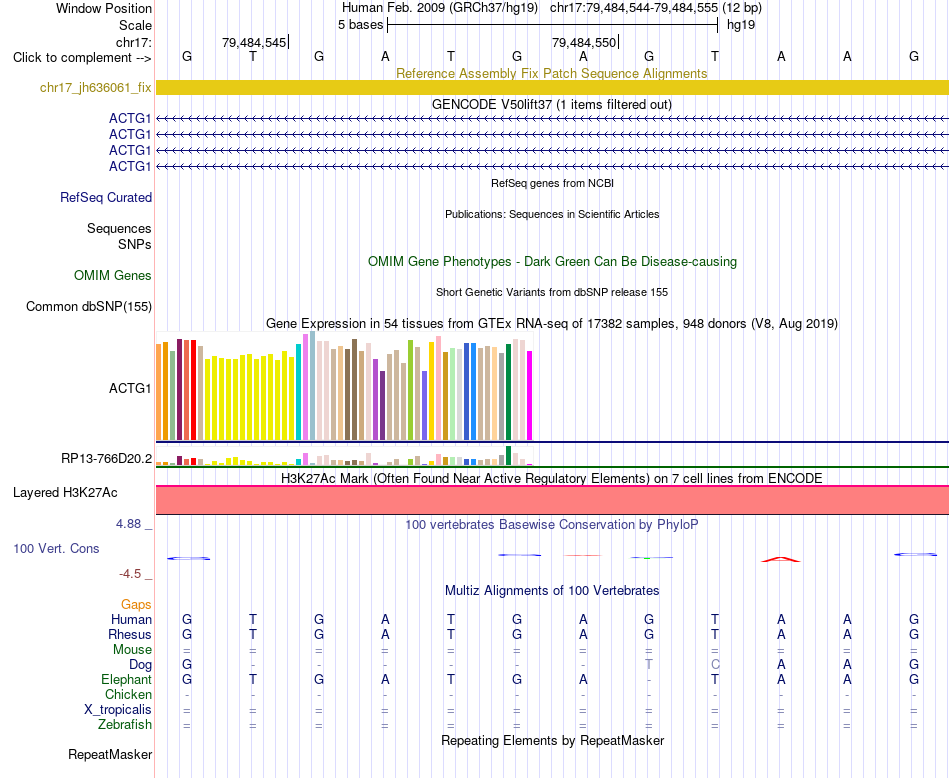The height and width of the screenshot is (778, 950).
Task: Click the 'Click to complement -->' label
Action: [82, 58]
